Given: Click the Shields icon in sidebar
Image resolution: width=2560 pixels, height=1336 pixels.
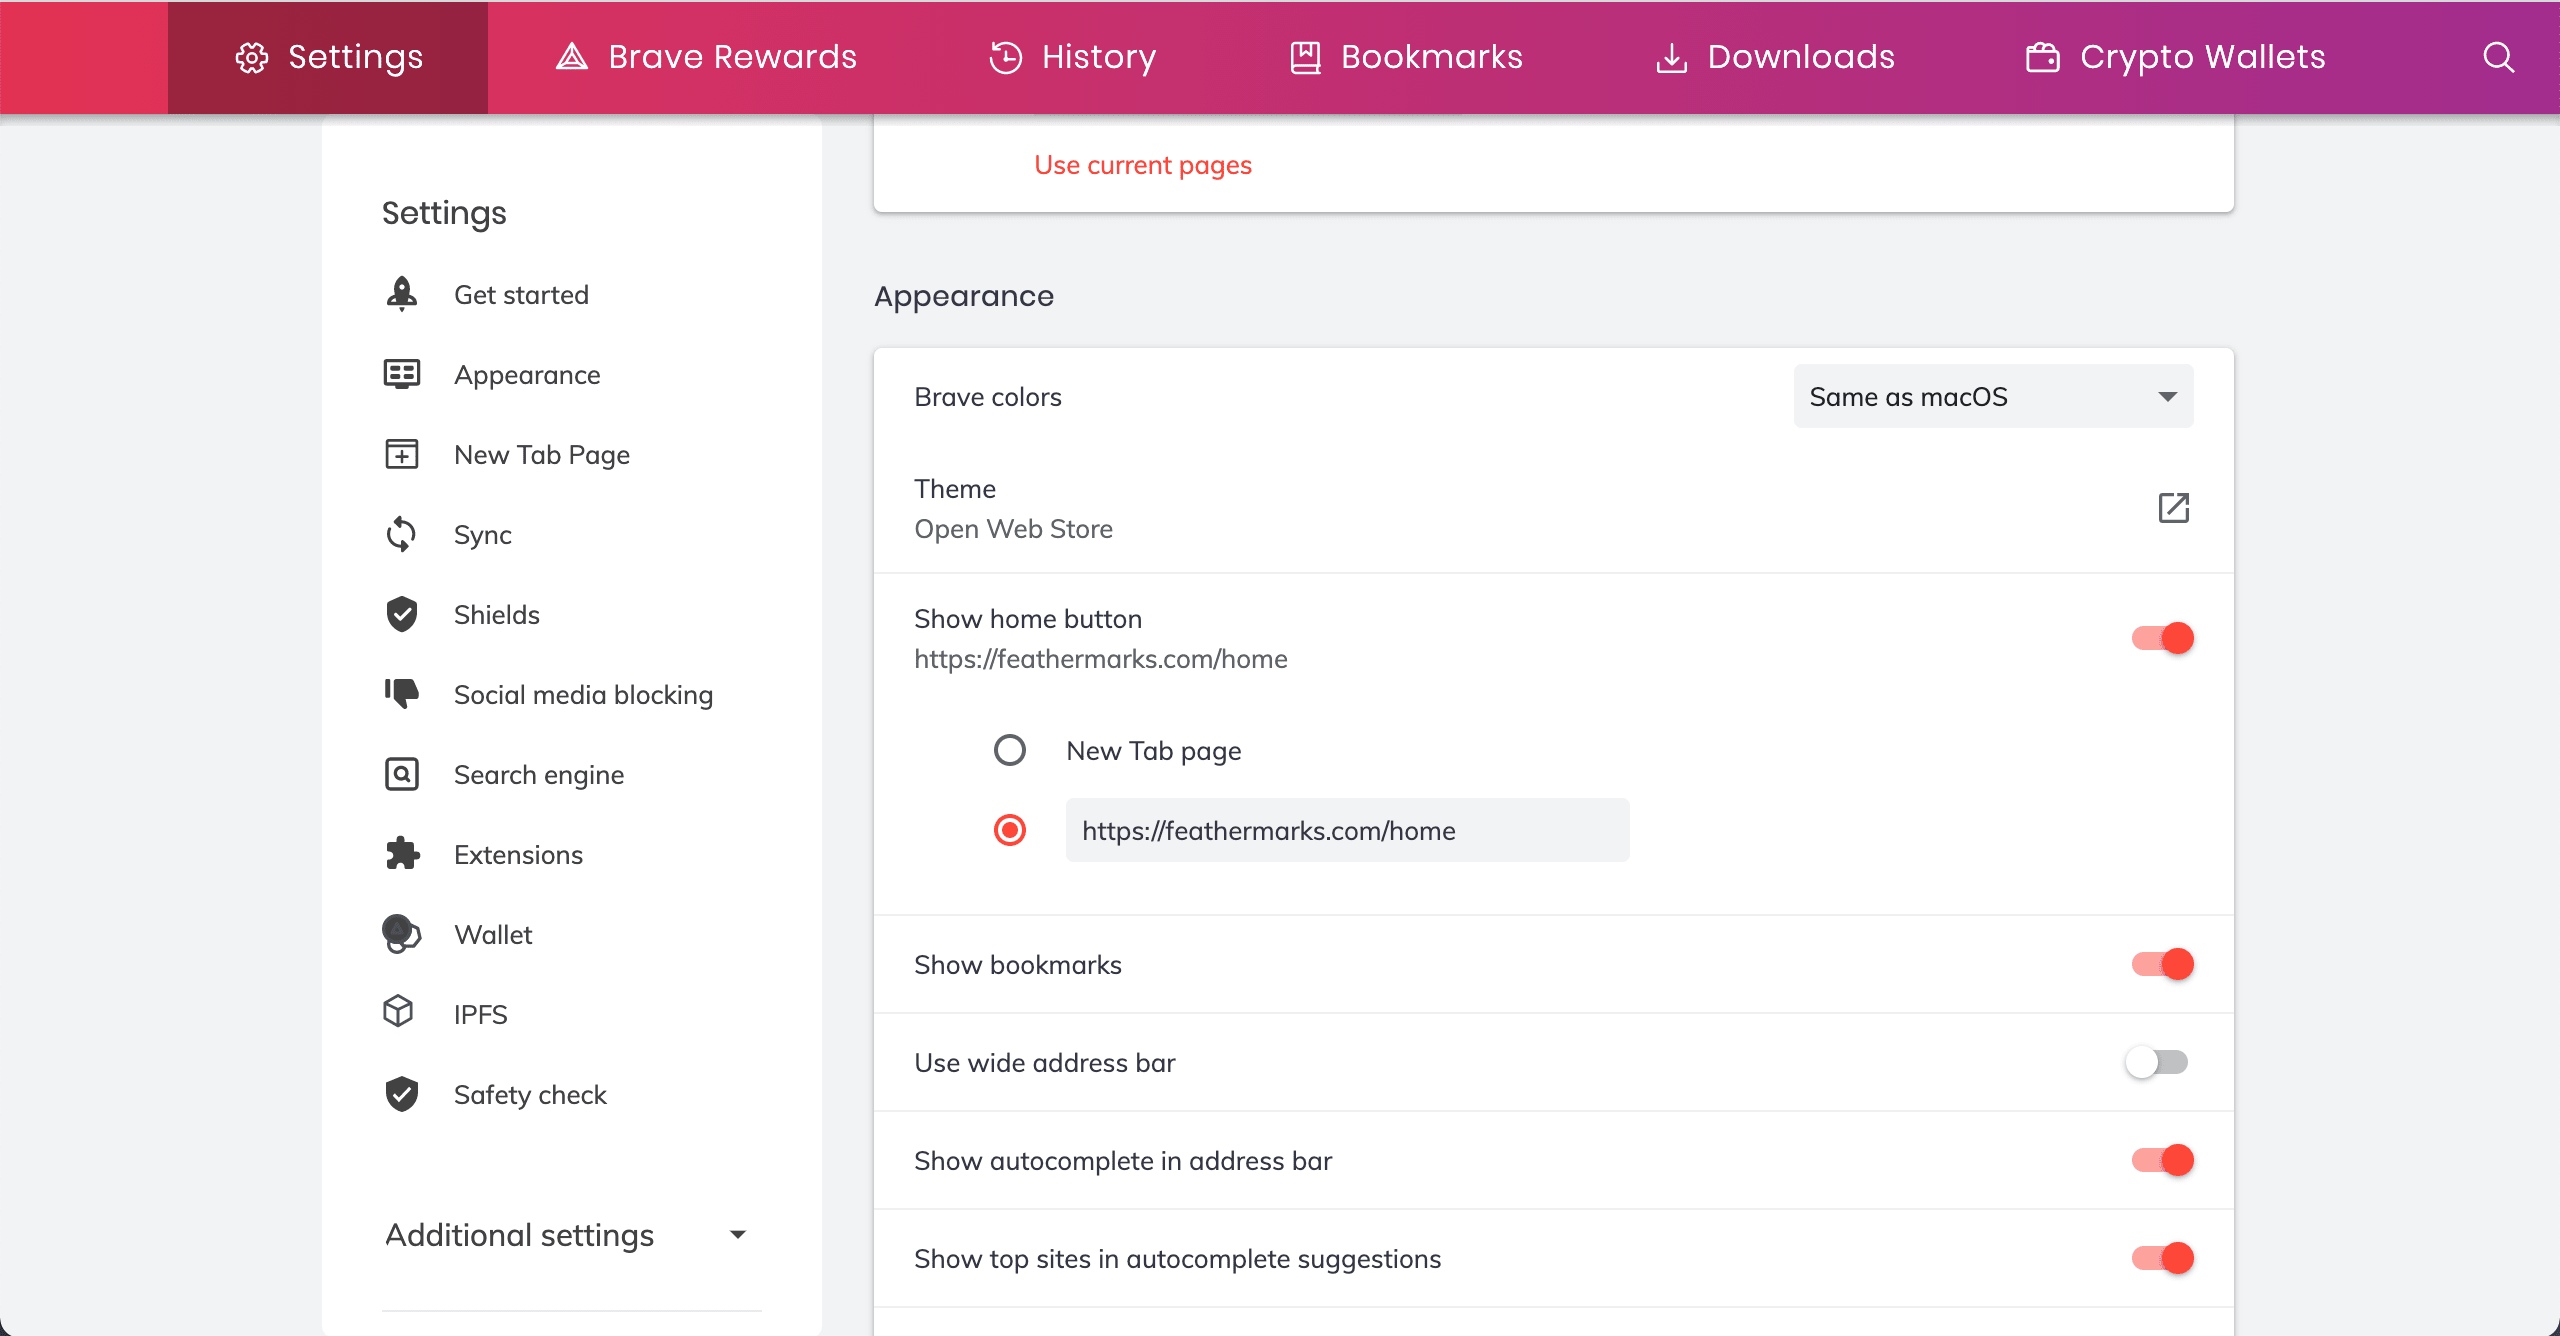Looking at the screenshot, I should (402, 614).
